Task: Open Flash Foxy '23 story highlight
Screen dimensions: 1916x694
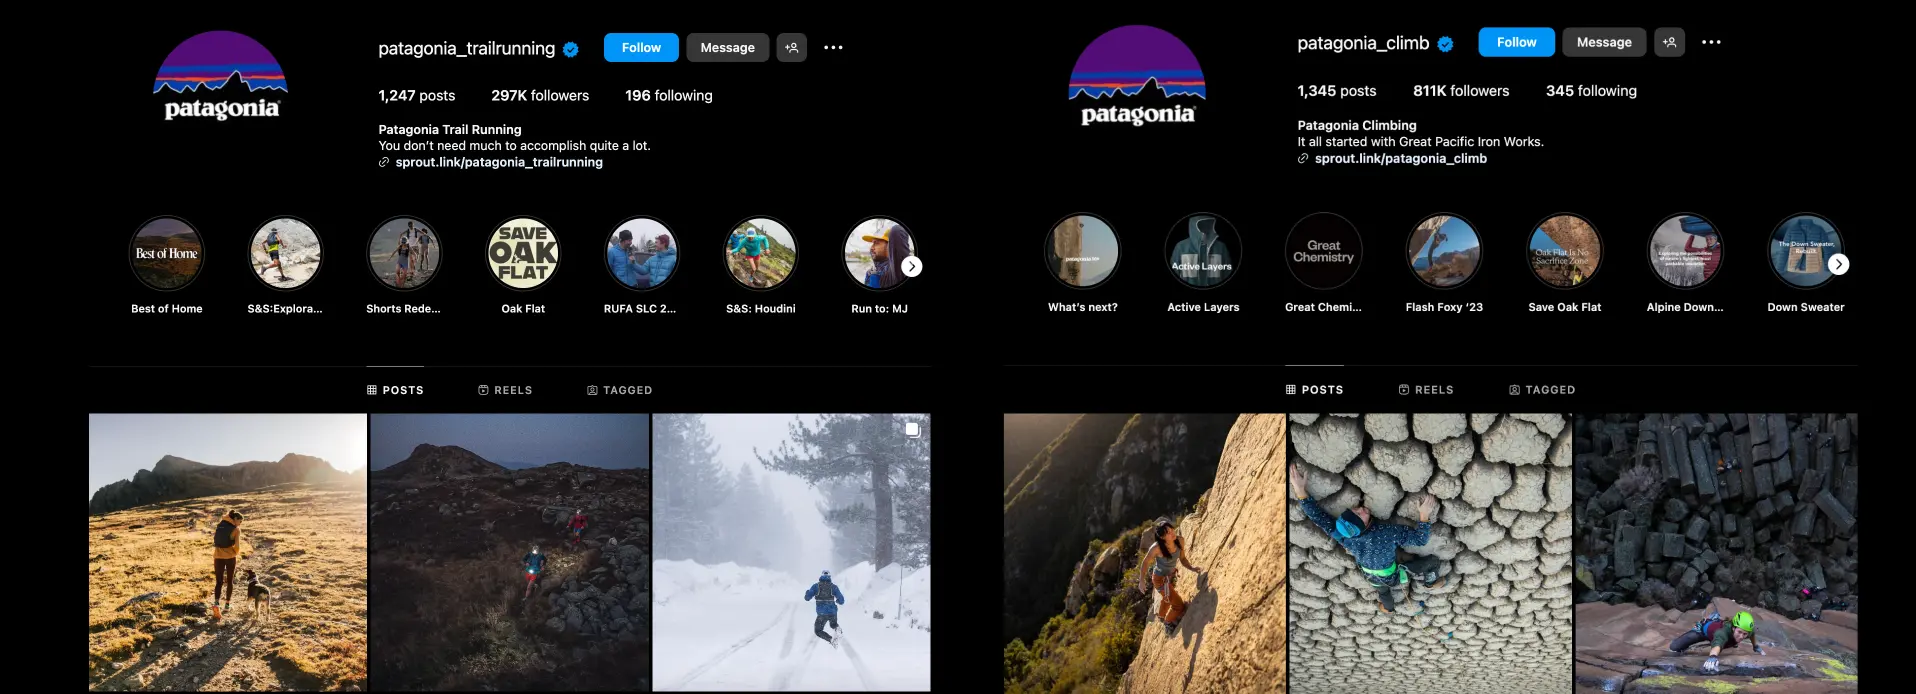Action: pos(1444,251)
